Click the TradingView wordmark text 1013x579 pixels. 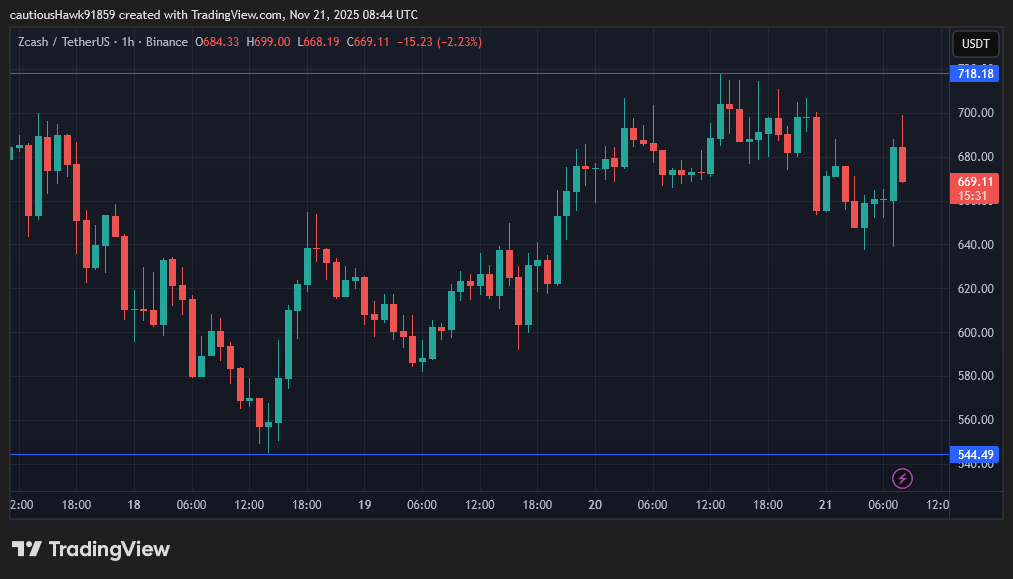109,549
